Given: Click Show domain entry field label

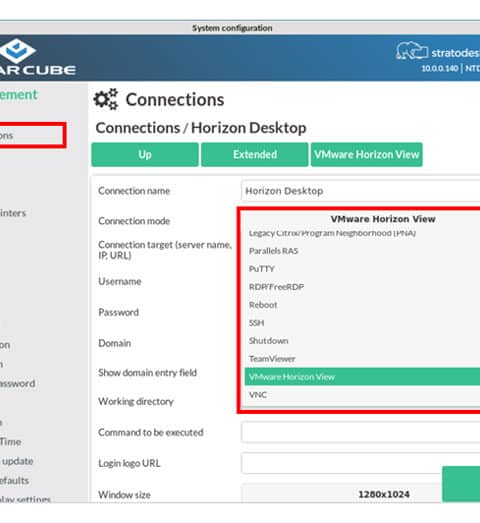Looking at the screenshot, I should [x=147, y=372].
